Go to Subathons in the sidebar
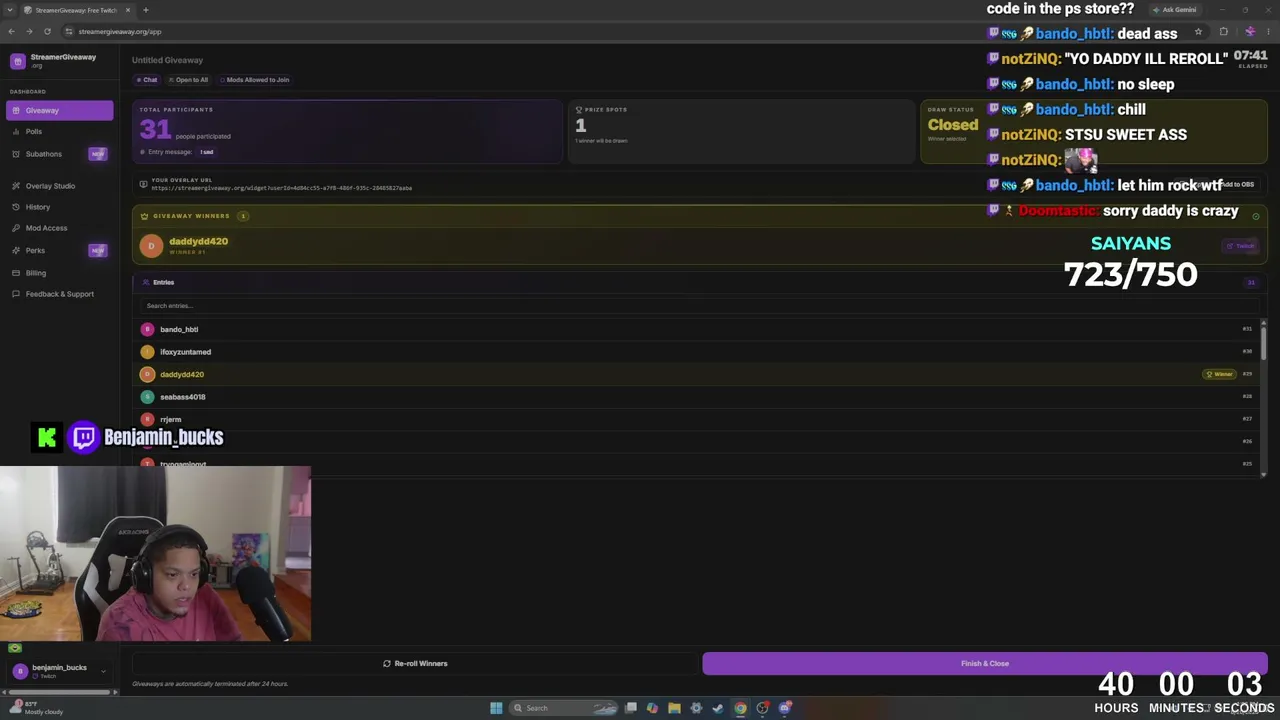This screenshot has width=1280, height=720. (58, 154)
